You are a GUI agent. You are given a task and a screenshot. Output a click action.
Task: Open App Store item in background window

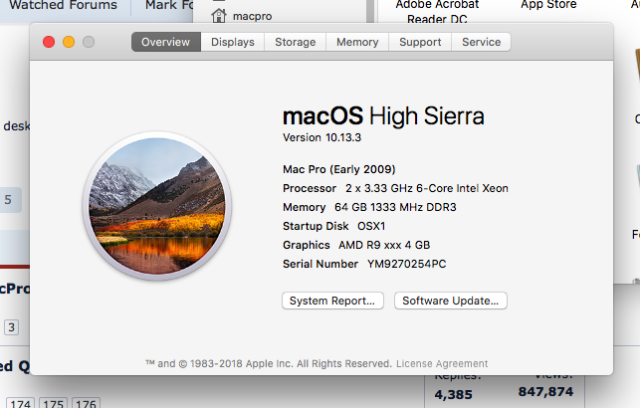click(549, 4)
